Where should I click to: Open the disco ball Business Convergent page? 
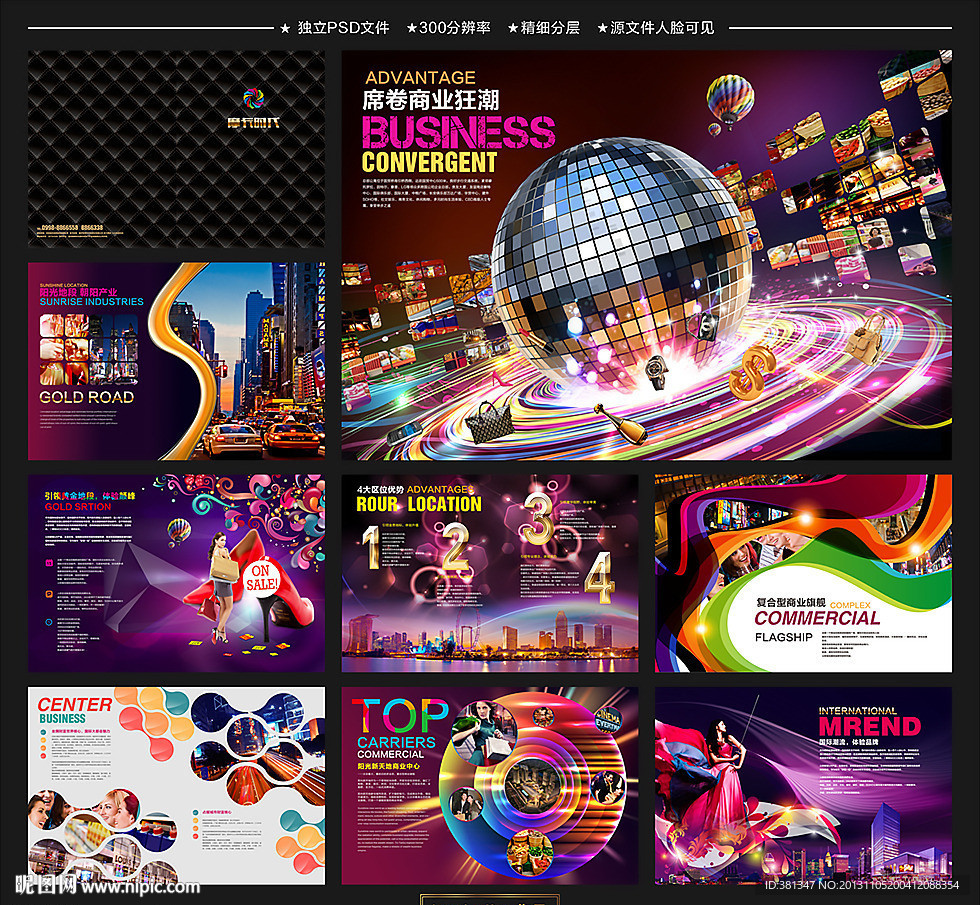coord(646,255)
